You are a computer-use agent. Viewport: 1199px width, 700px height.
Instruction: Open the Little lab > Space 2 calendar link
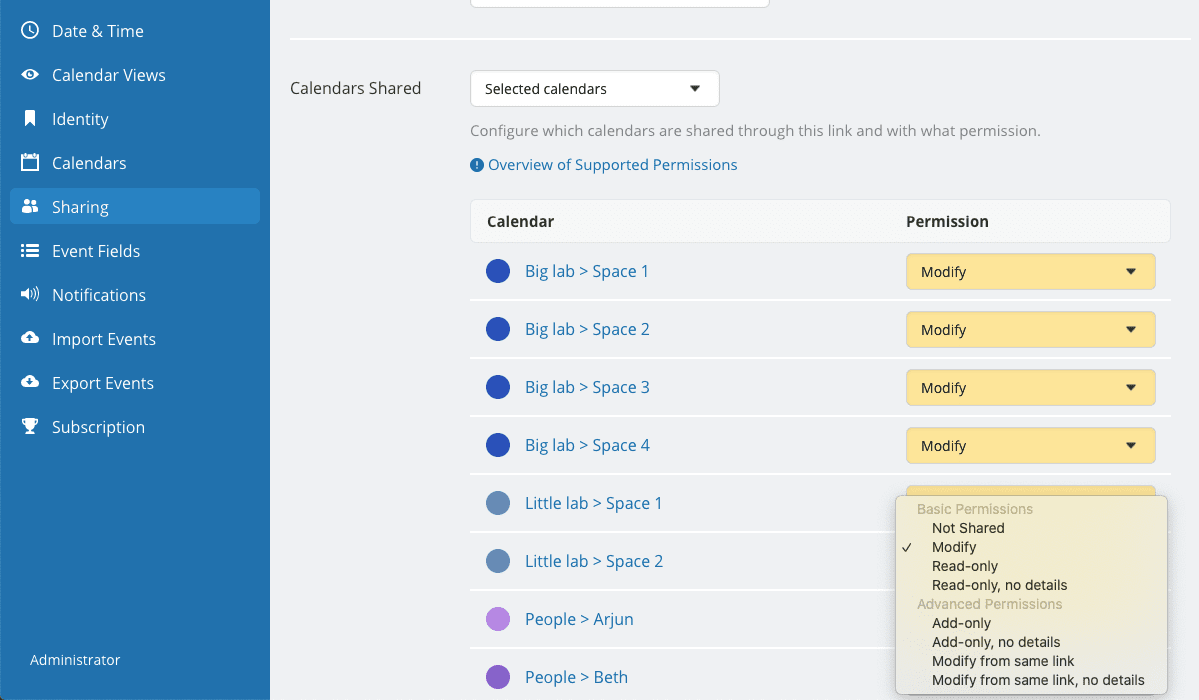click(x=593, y=561)
